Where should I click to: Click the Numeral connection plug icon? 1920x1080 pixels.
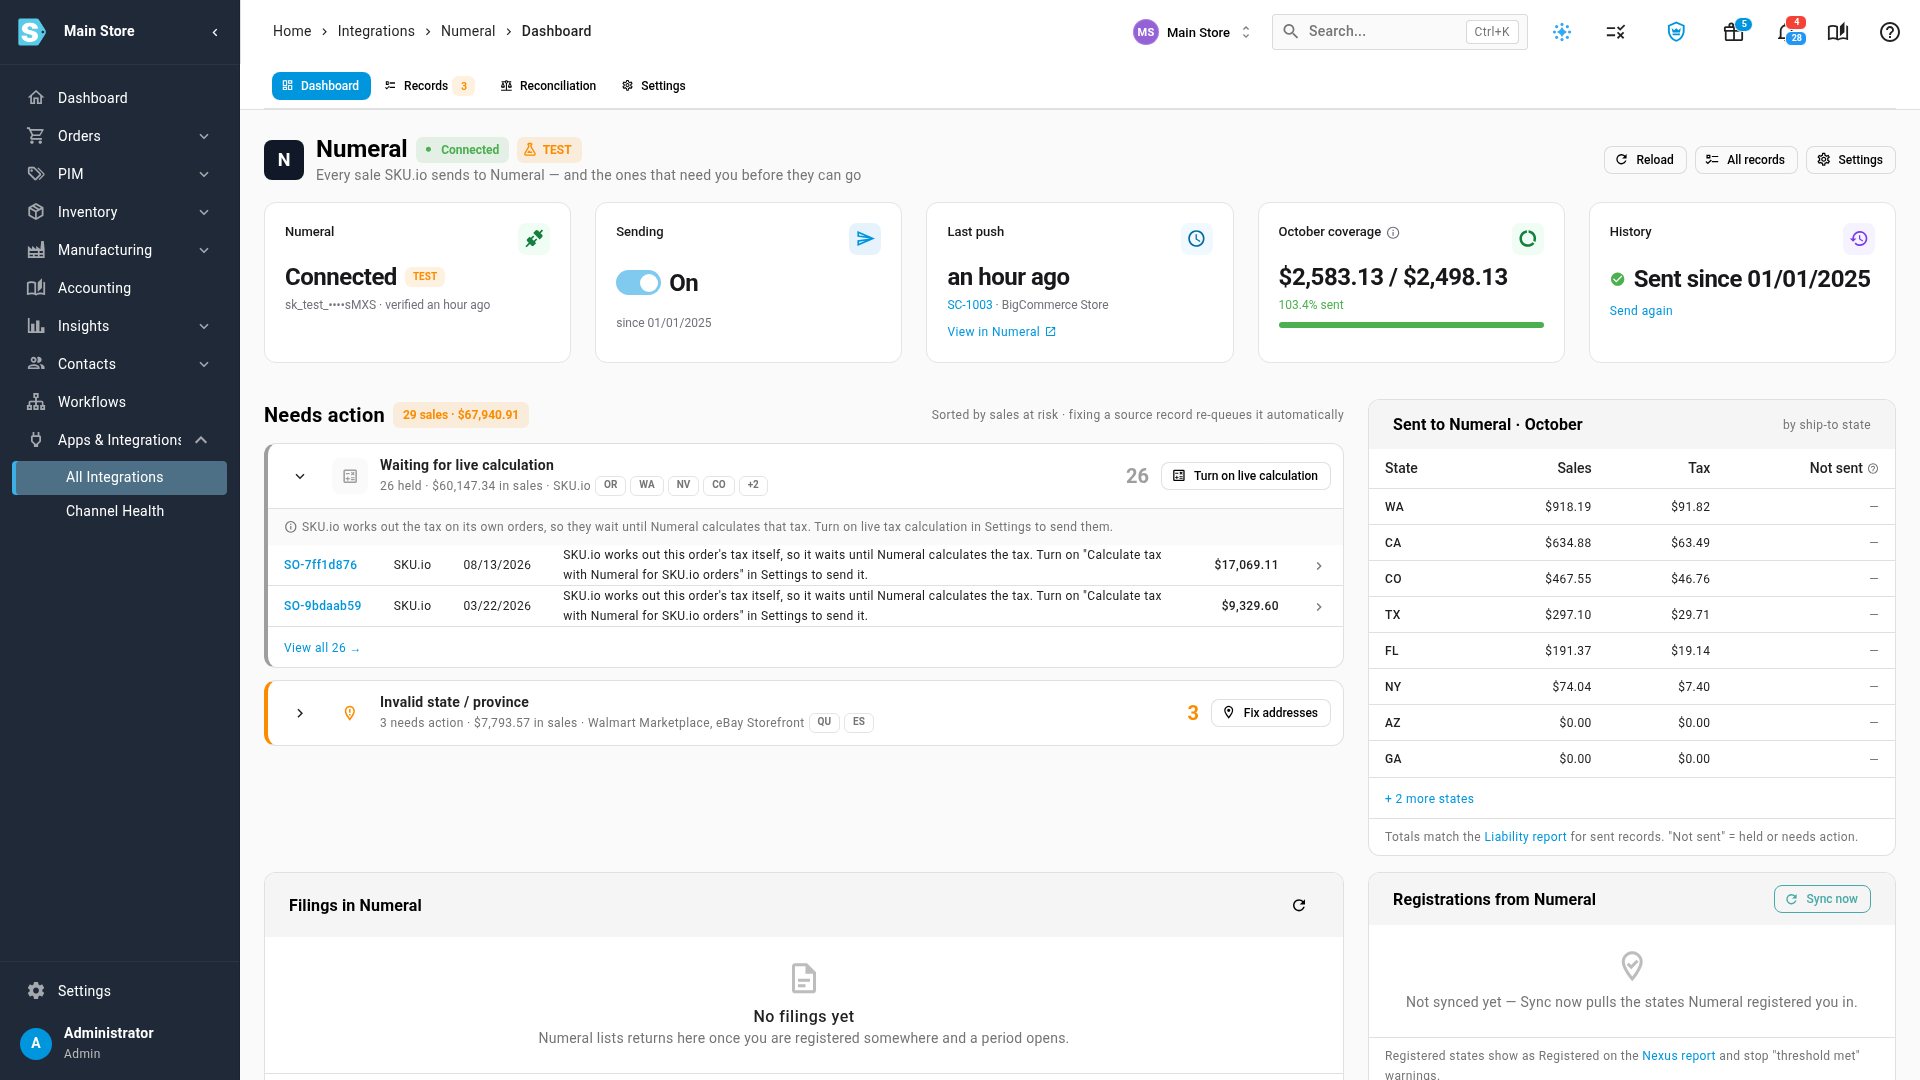coord(534,238)
